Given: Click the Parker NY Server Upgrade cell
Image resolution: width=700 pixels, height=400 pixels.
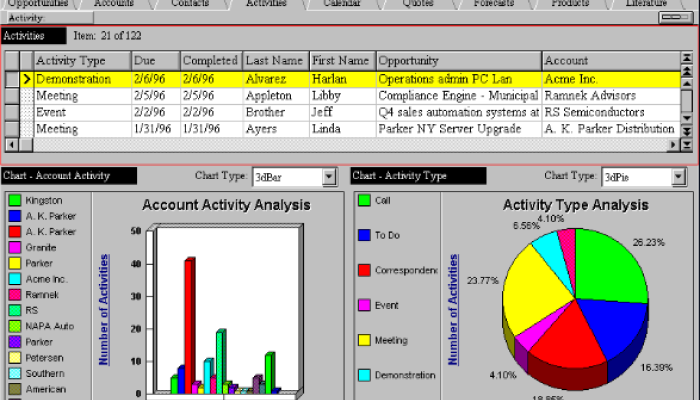Looking at the screenshot, I should [459, 129].
